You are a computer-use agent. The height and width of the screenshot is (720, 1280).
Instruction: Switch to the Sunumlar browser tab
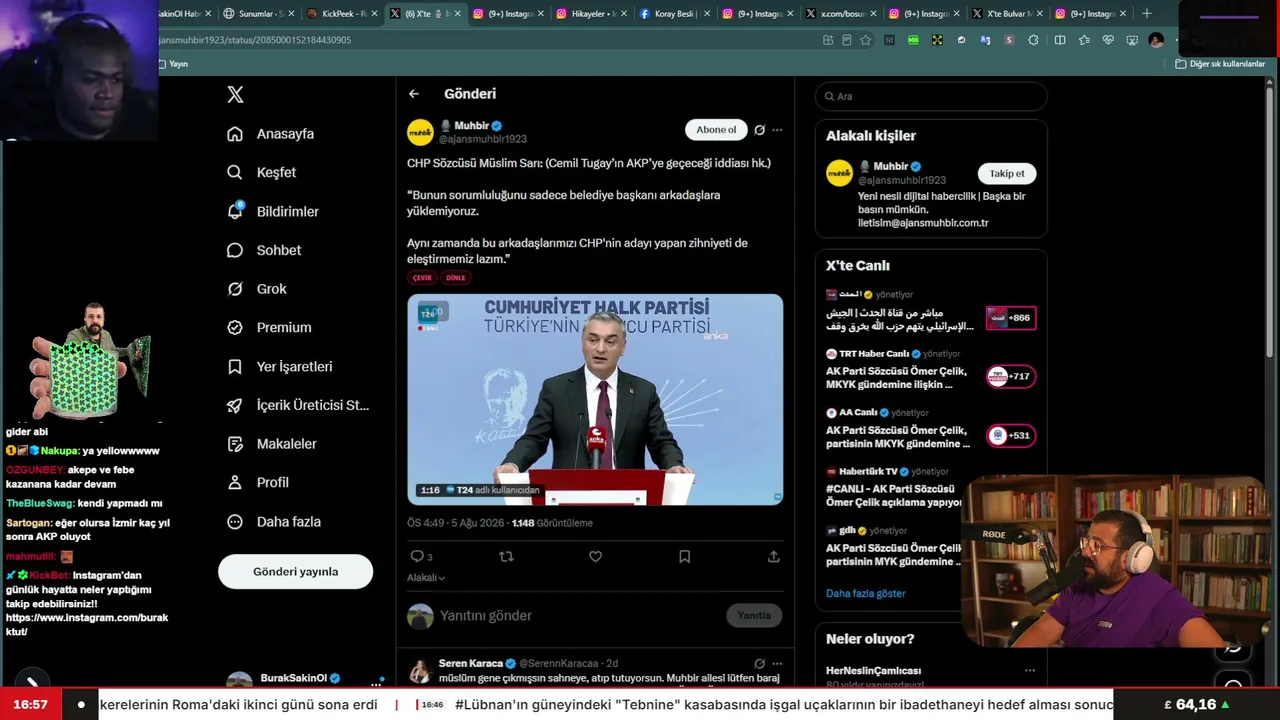[x=259, y=14]
